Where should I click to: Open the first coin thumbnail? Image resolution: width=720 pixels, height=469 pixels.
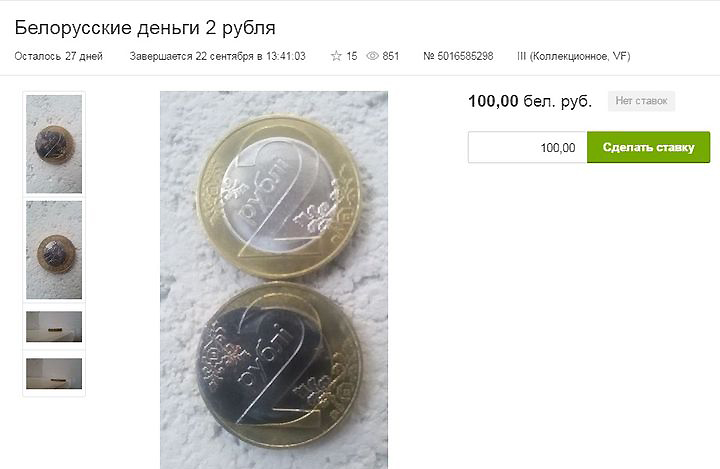coord(54,144)
